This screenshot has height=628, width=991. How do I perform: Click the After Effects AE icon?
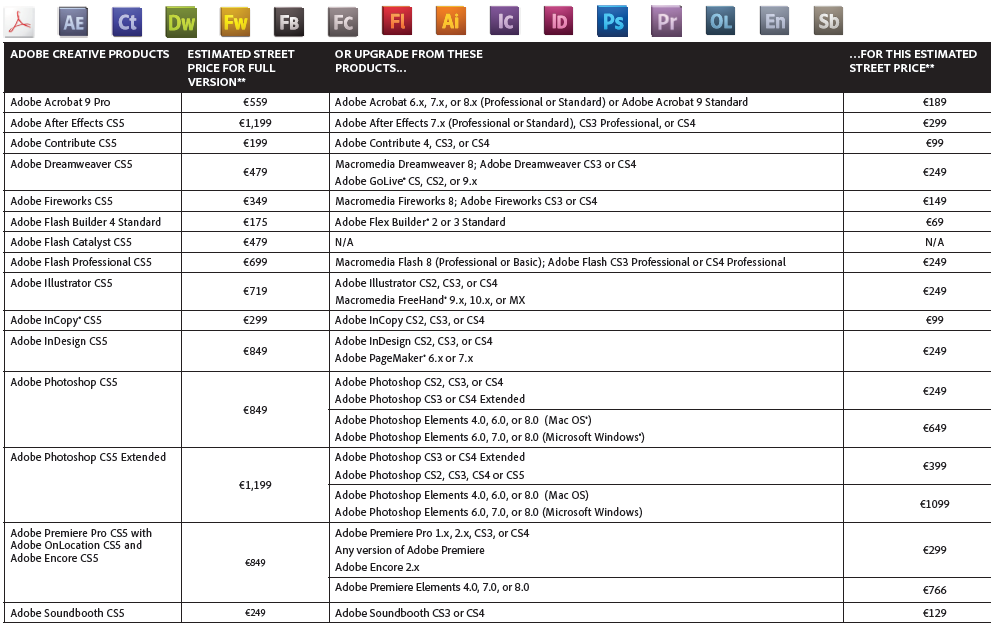73,22
